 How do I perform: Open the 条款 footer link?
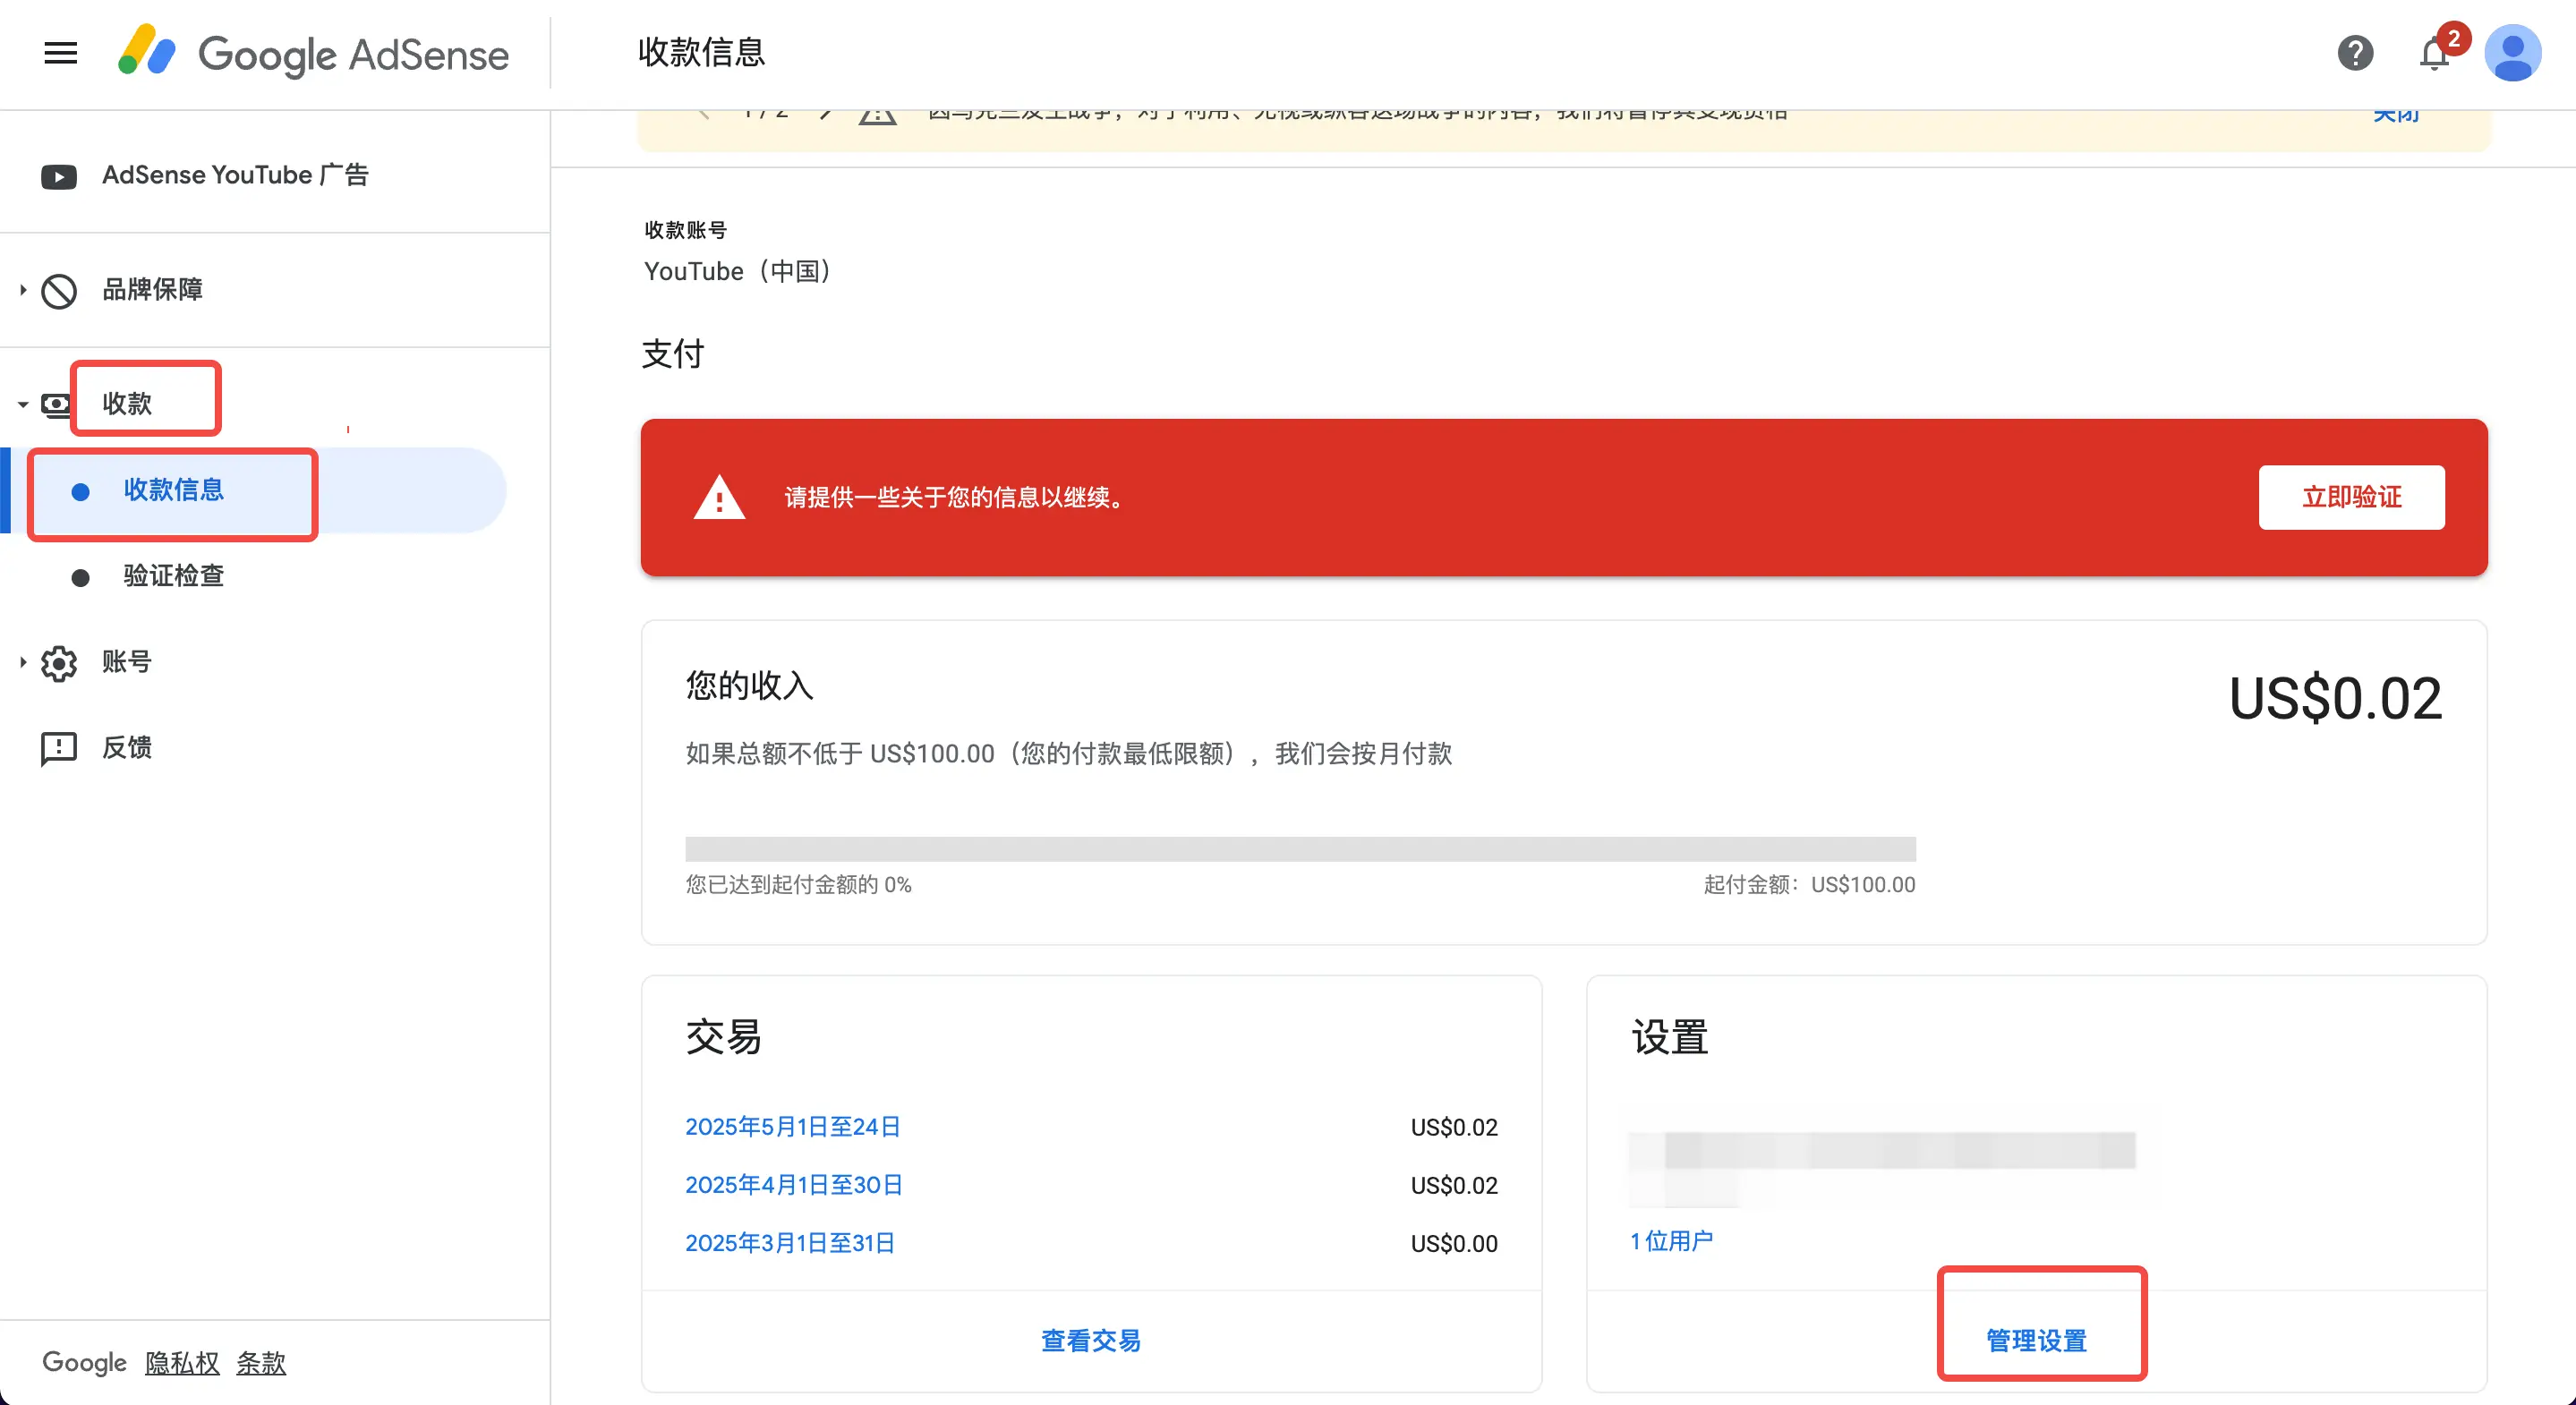coord(261,1363)
